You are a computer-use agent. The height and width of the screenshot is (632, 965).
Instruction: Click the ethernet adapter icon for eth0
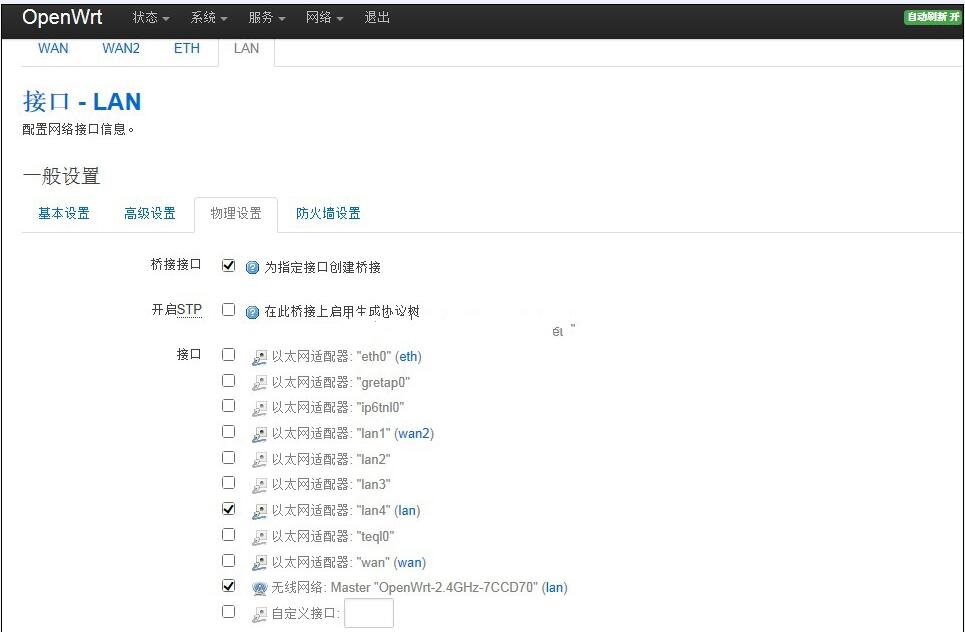[x=260, y=356]
